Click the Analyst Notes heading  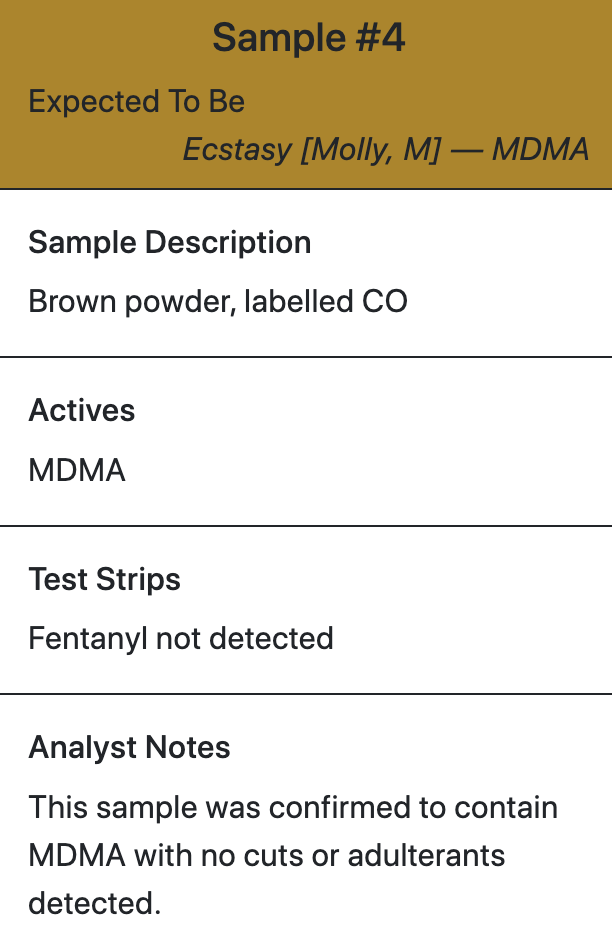click(x=129, y=748)
